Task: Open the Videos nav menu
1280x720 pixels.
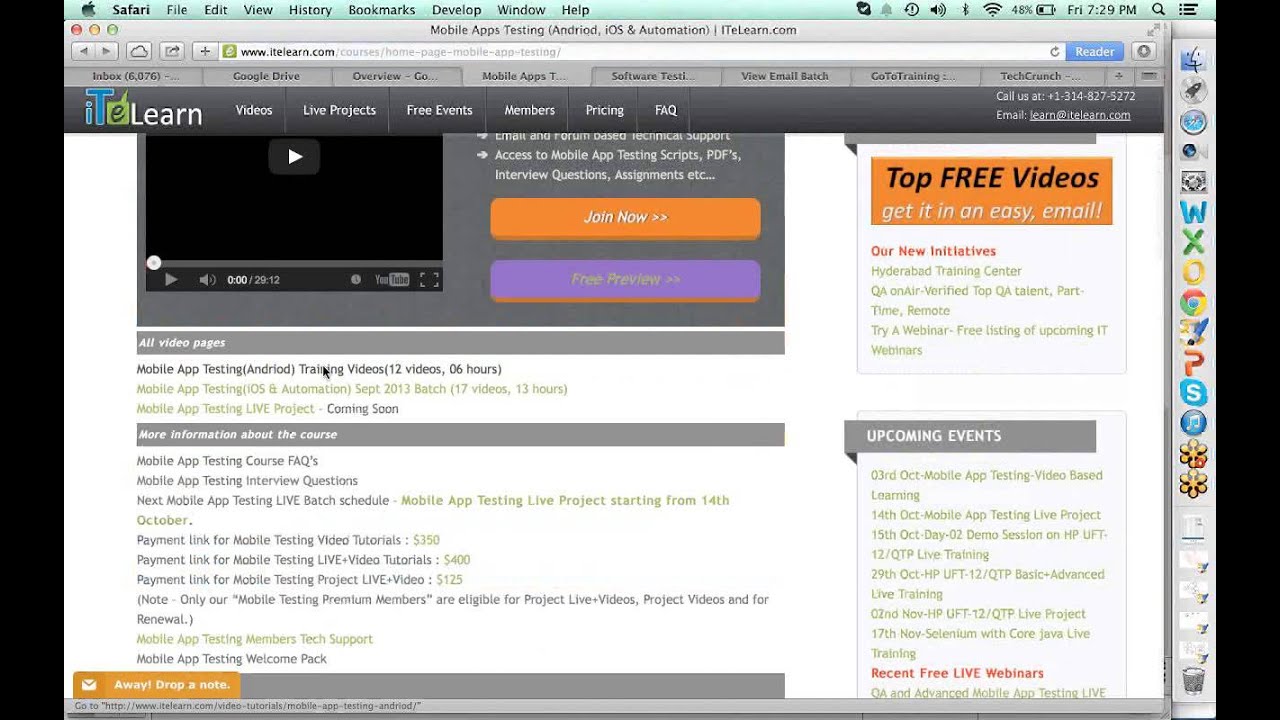Action: [254, 110]
